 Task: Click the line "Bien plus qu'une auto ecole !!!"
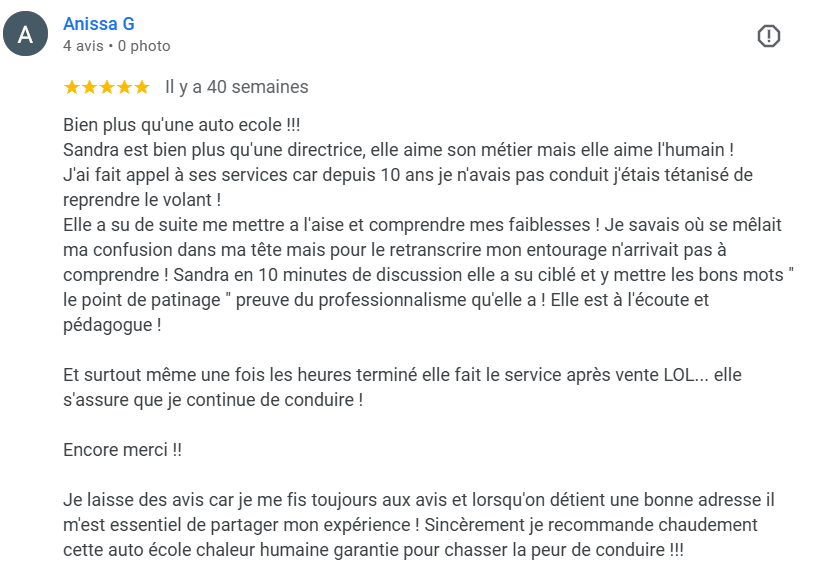point(181,126)
